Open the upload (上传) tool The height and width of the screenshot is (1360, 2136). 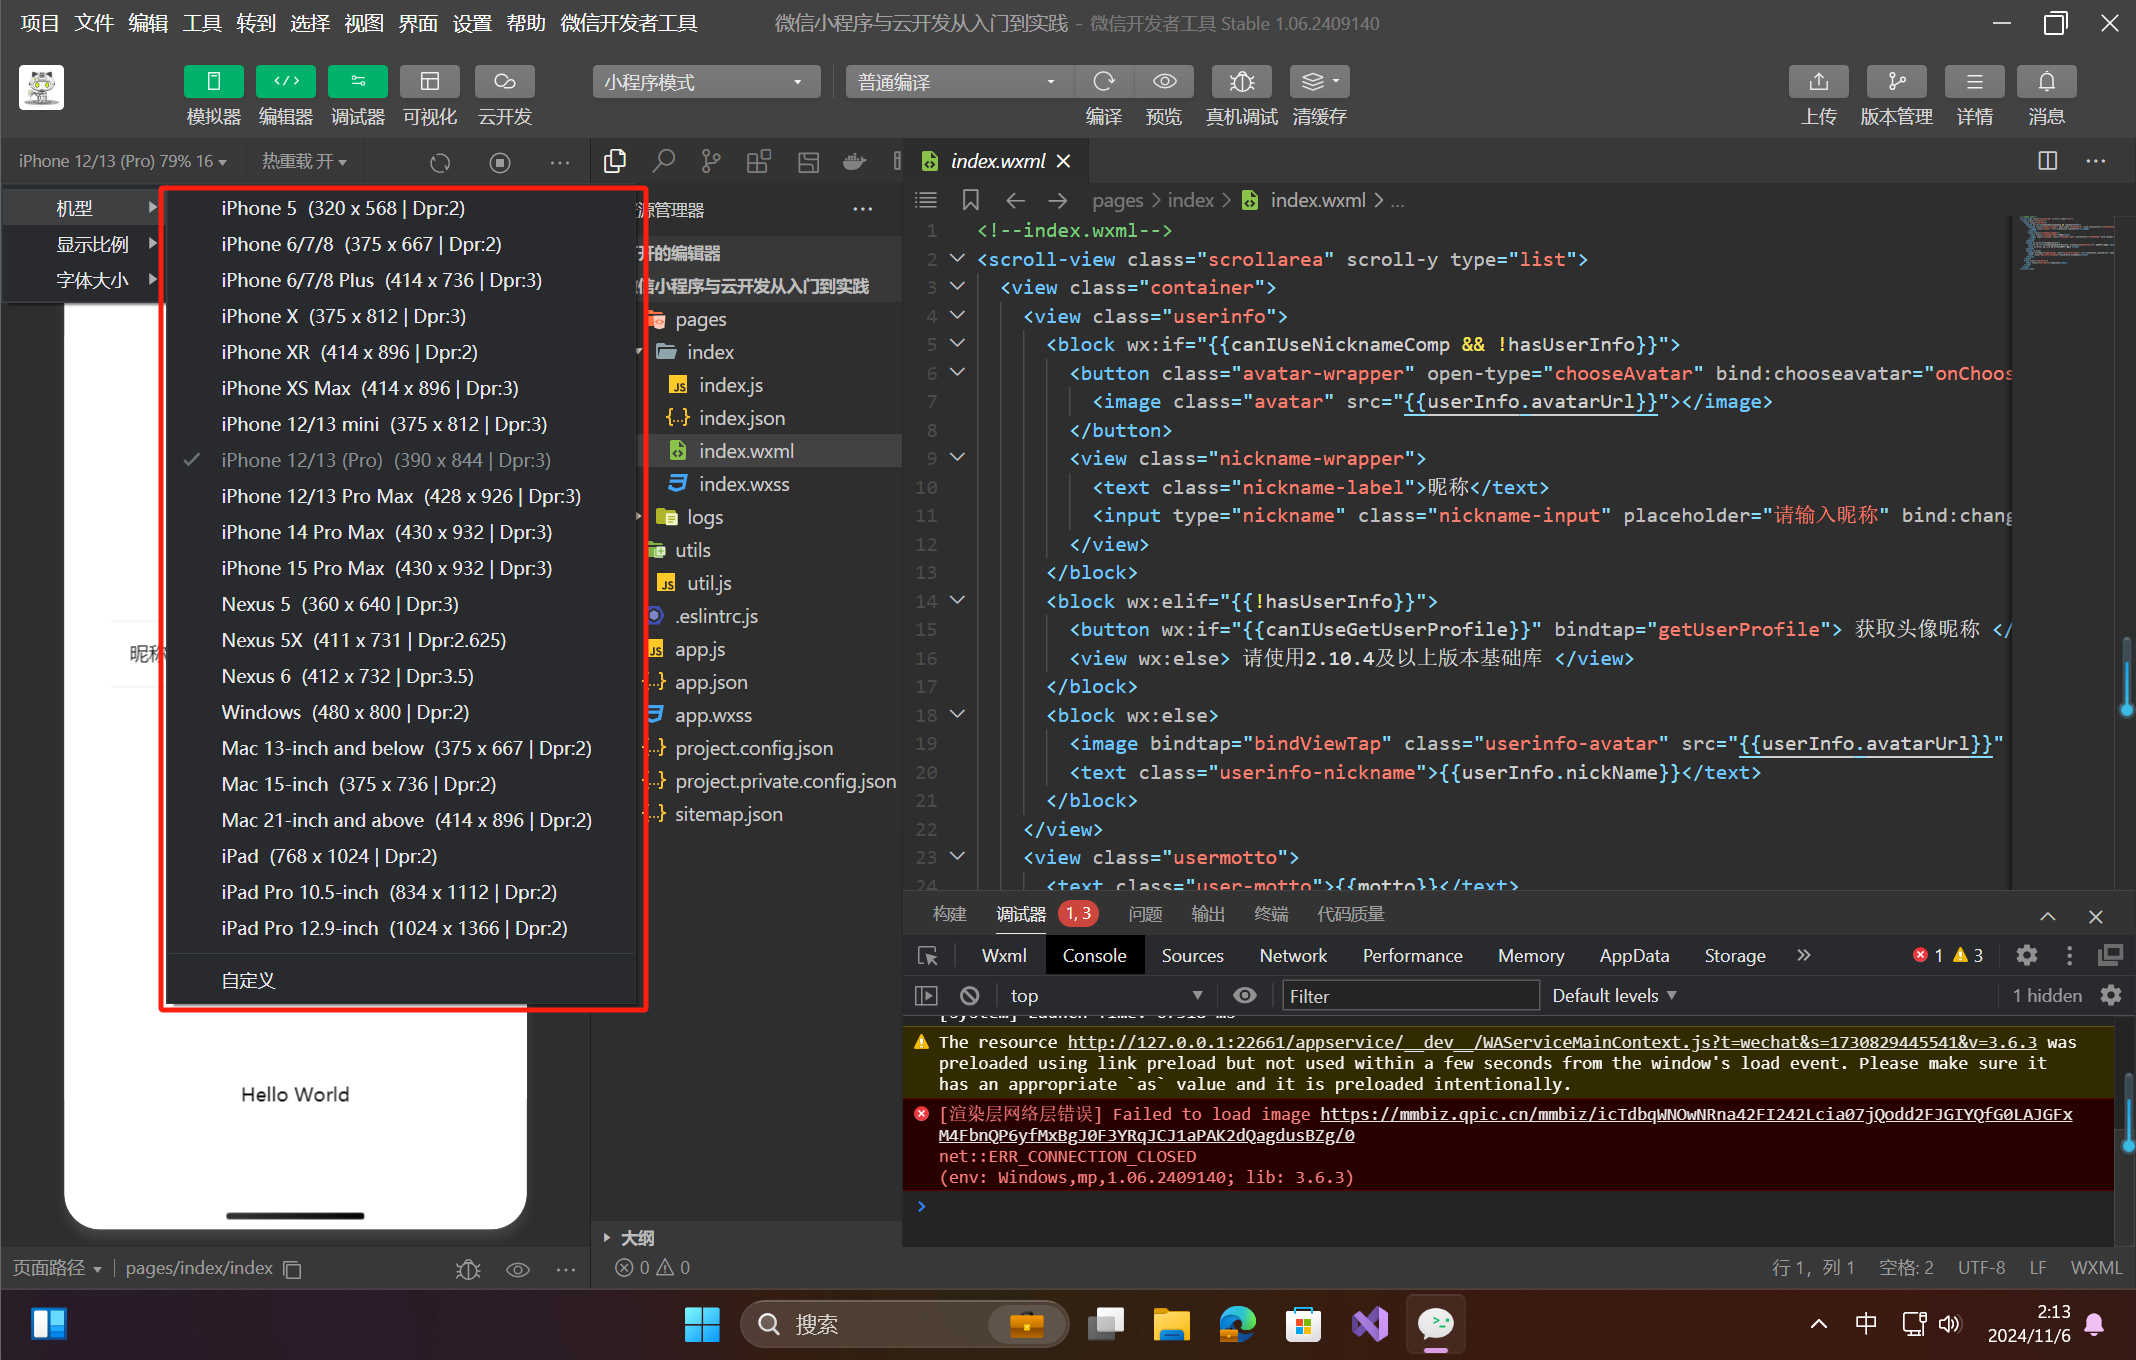click(1818, 82)
